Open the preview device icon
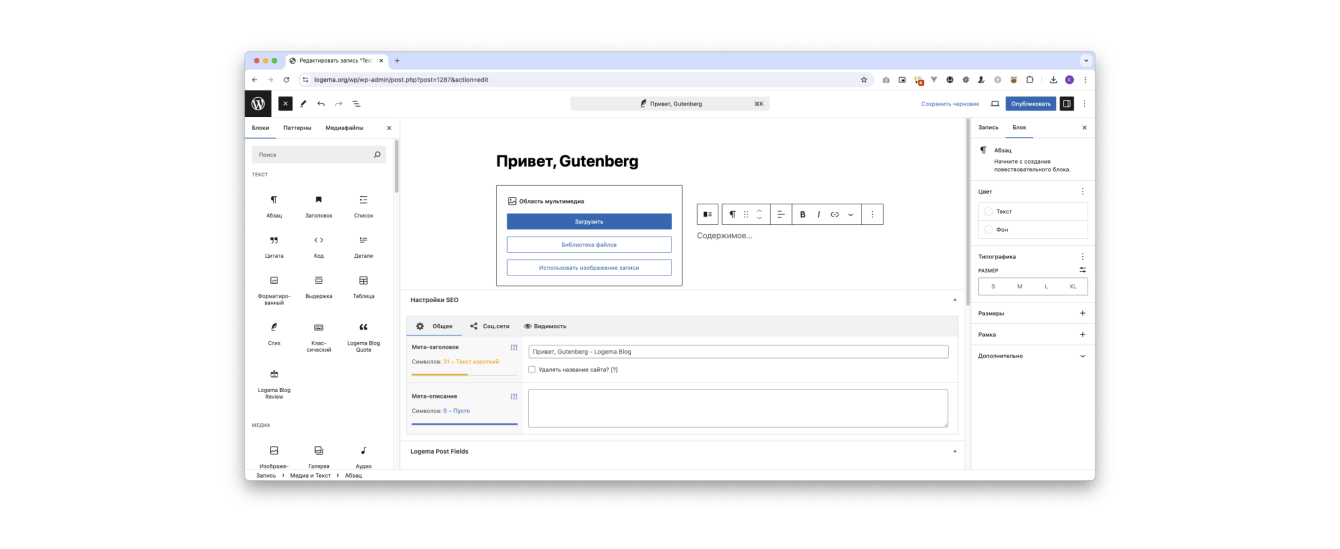The width and height of the screenshot is (1340, 549). [x=995, y=103]
